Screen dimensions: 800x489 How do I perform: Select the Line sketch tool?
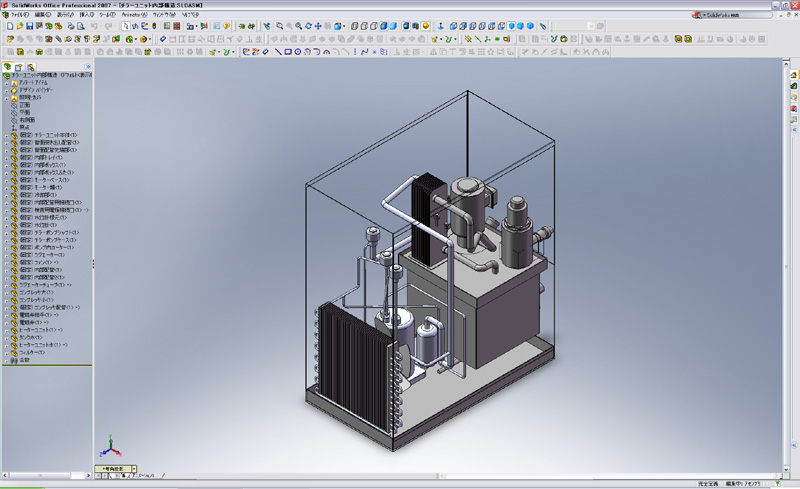278,51
